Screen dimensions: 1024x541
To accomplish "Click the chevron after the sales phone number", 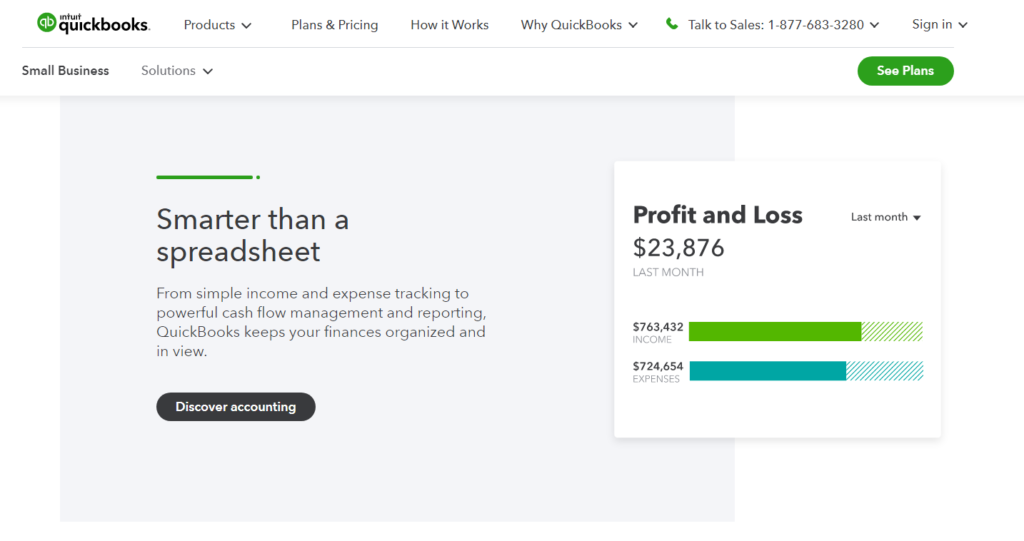I will click(874, 25).
